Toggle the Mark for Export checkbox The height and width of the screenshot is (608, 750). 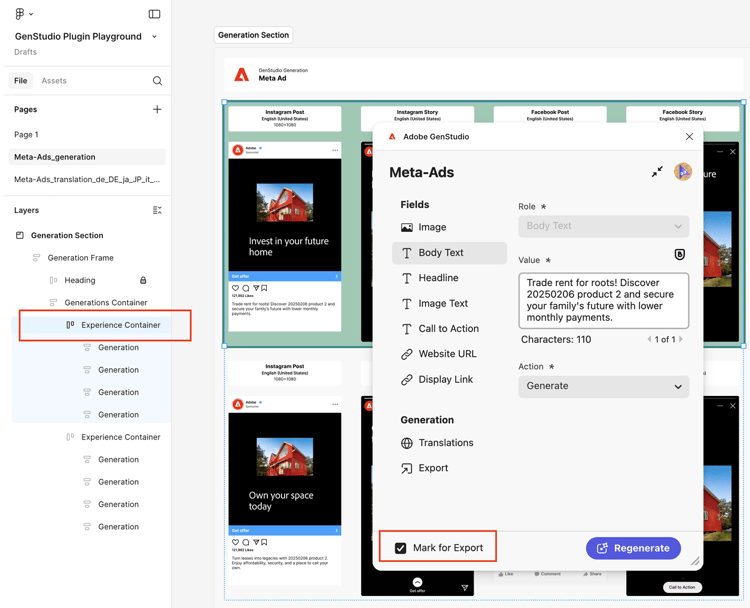(401, 548)
